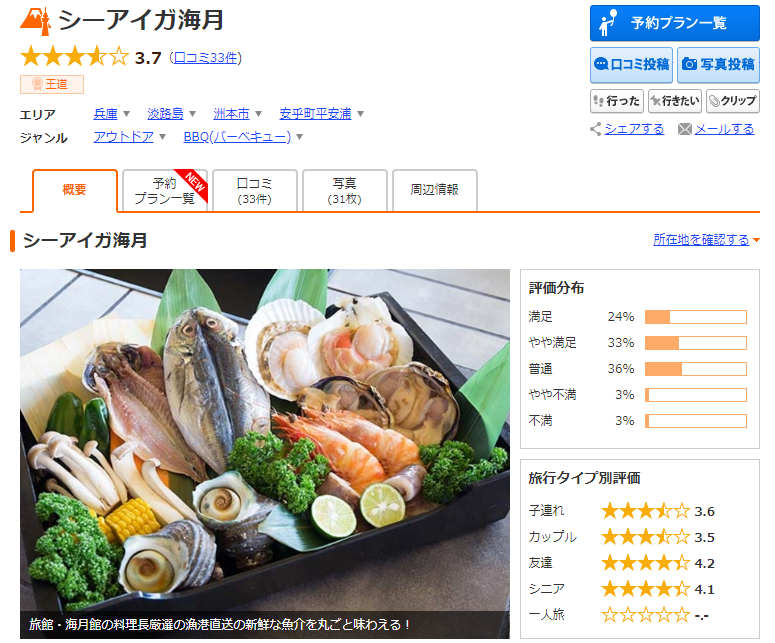Toggle the 行った visited button

point(616,101)
